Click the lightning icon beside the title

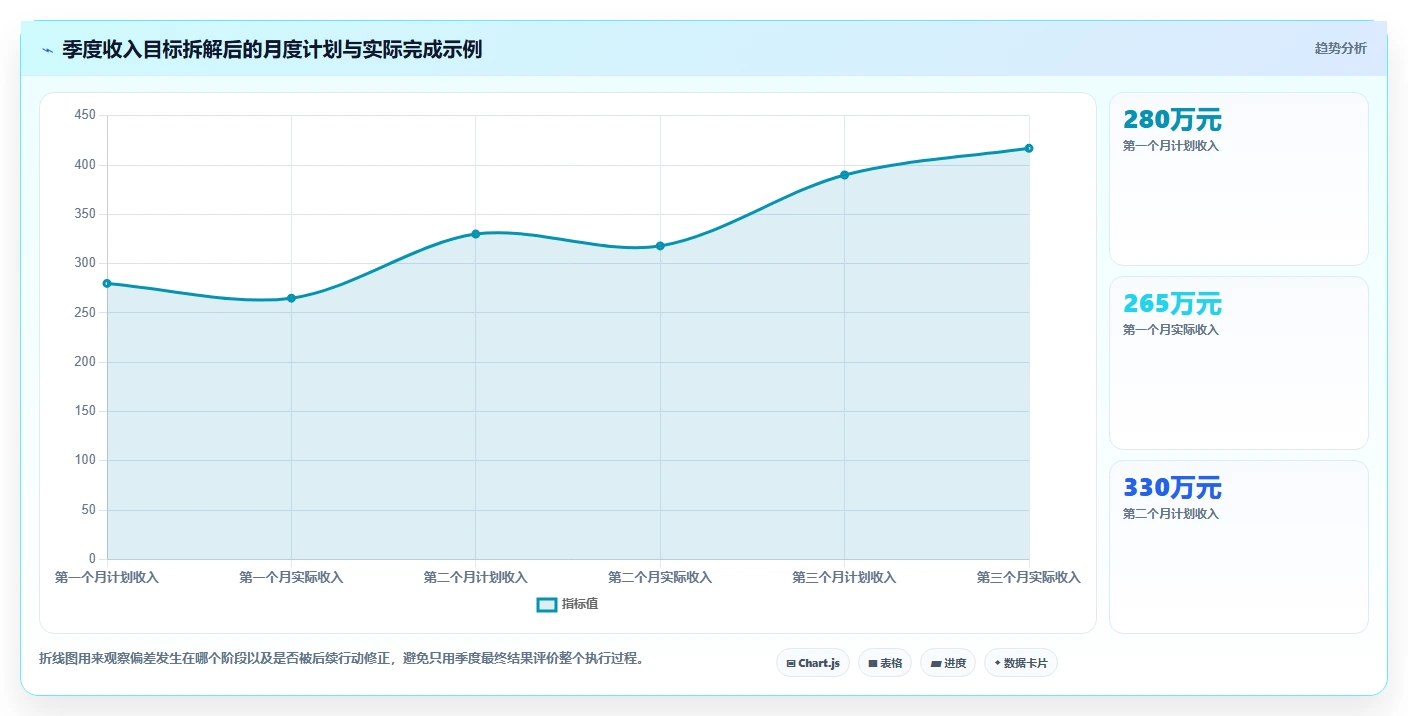(47, 49)
